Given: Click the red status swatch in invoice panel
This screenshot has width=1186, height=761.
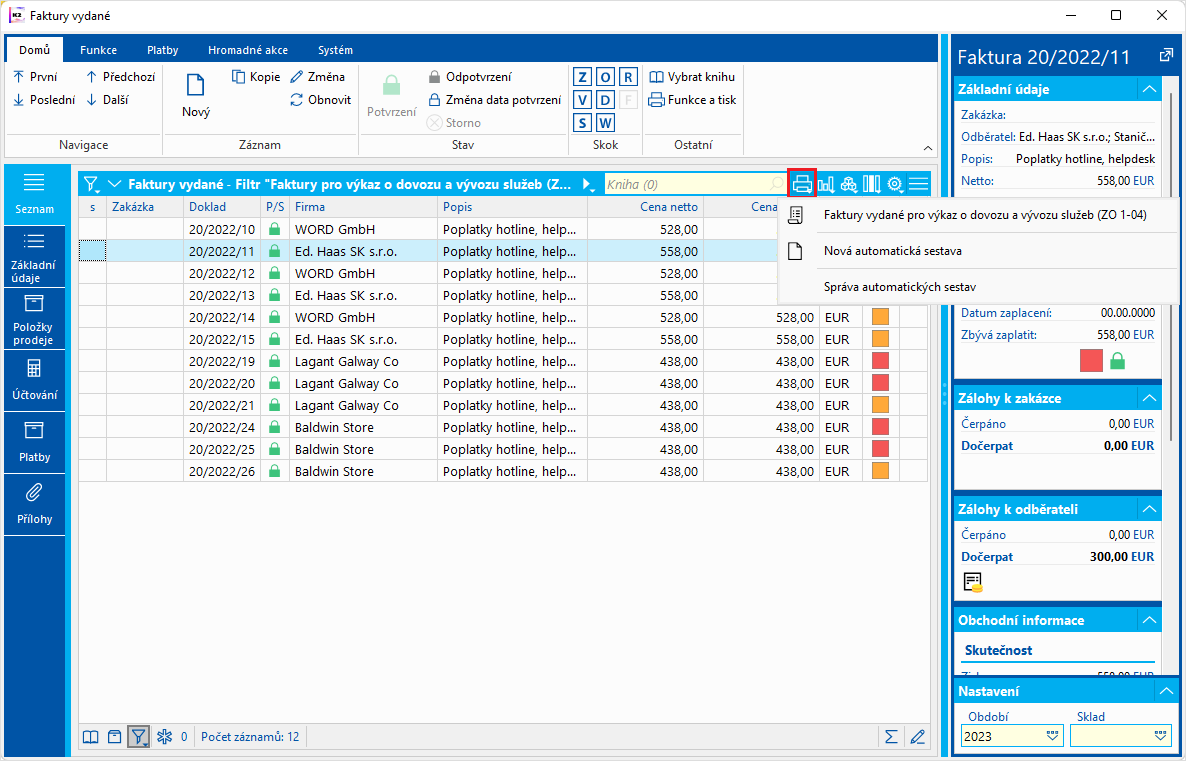Looking at the screenshot, I should pos(1091,361).
